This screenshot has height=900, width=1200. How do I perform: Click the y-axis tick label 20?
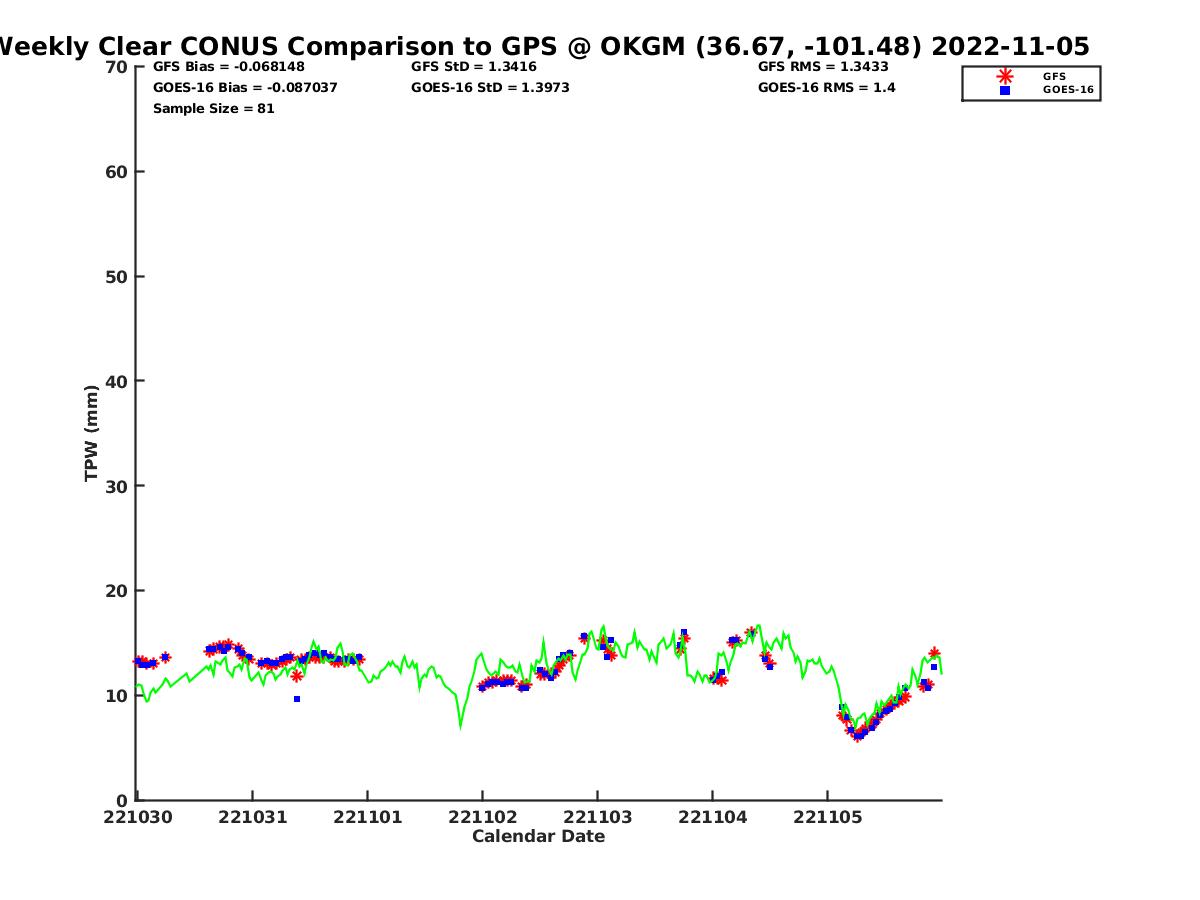click(116, 591)
